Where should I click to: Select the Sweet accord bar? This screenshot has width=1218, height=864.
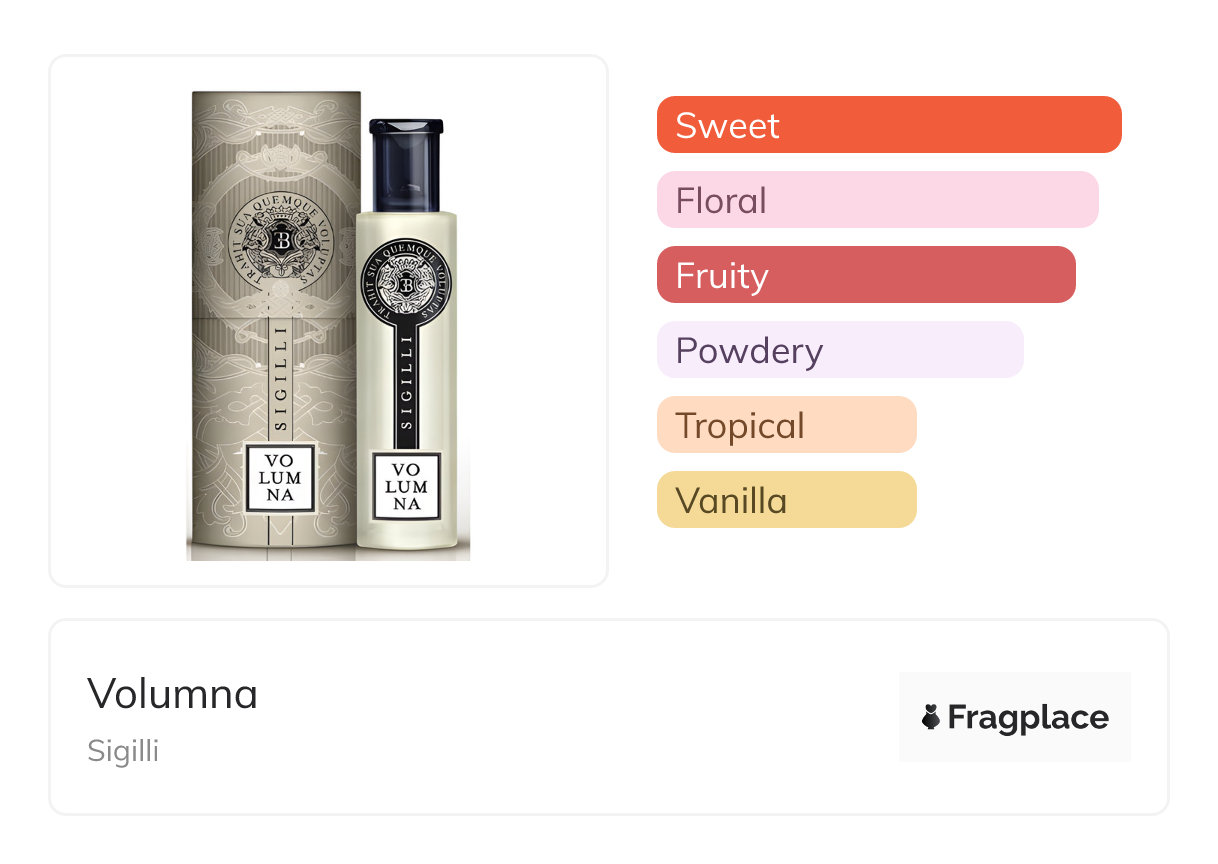pyautogui.click(x=889, y=125)
